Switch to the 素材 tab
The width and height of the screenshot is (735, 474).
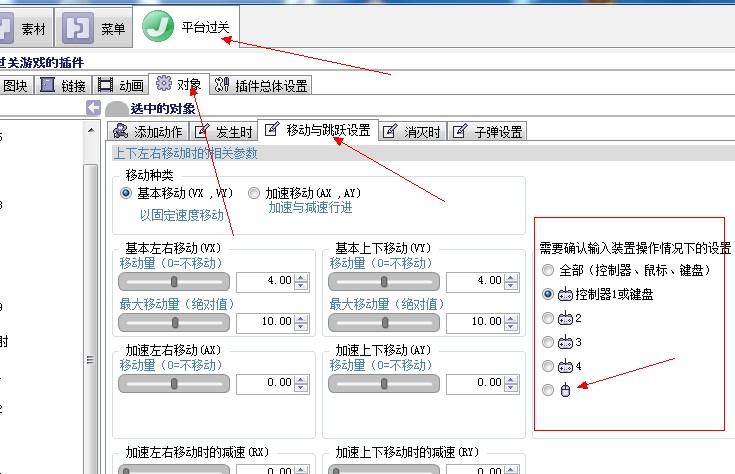[x=26, y=28]
